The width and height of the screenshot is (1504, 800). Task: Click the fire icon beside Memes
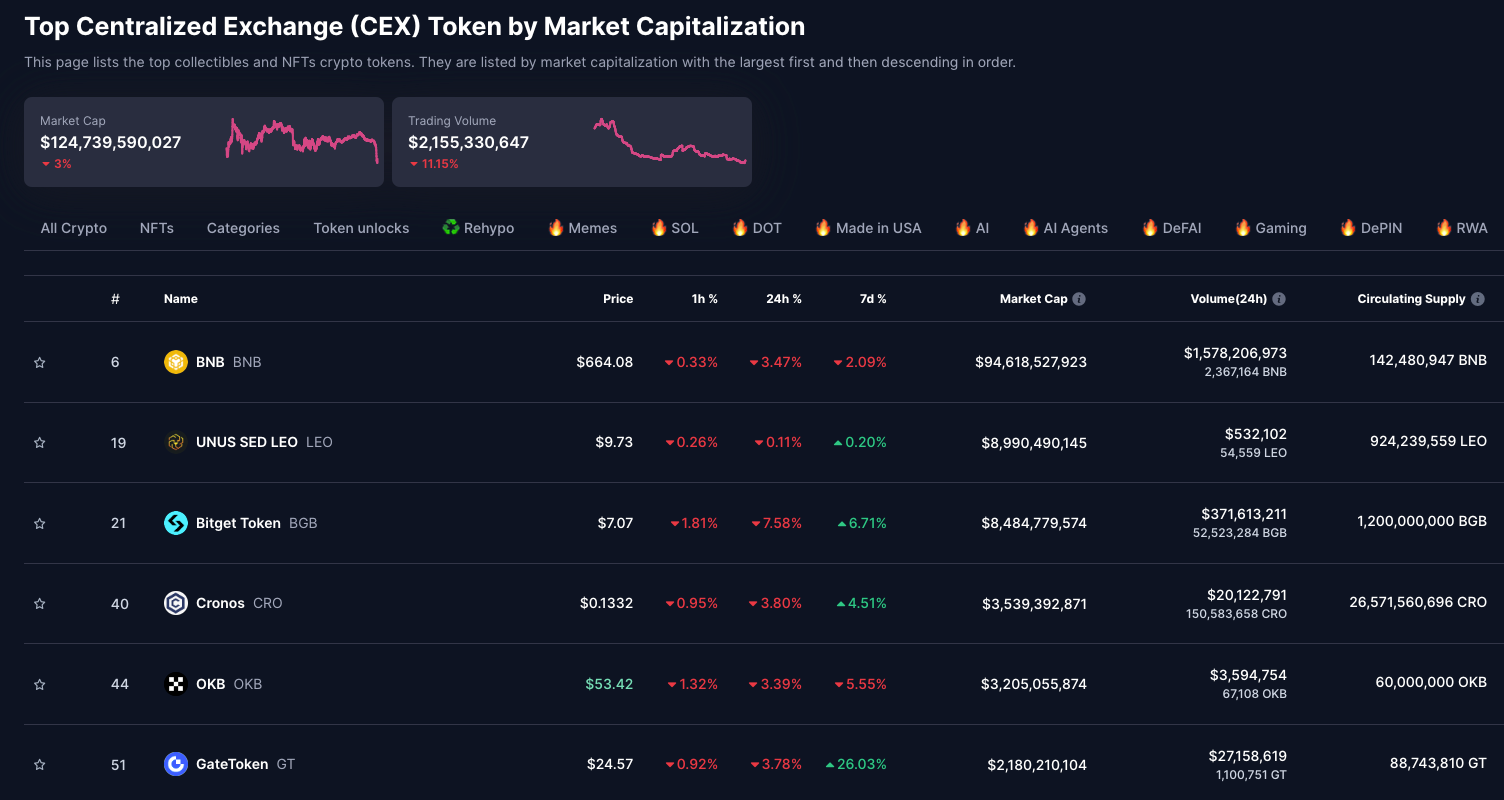pyautogui.click(x=556, y=228)
